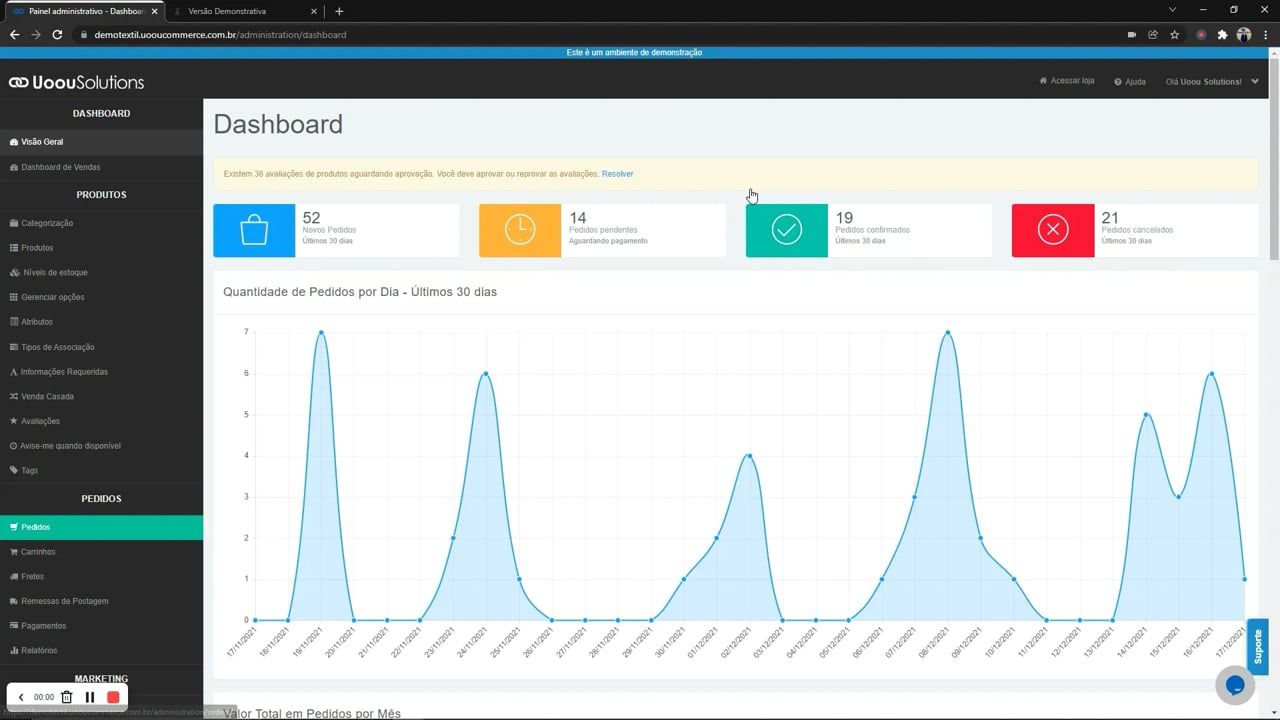Click the 08/12/2021 peak data point on chart

[x=947, y=332]
